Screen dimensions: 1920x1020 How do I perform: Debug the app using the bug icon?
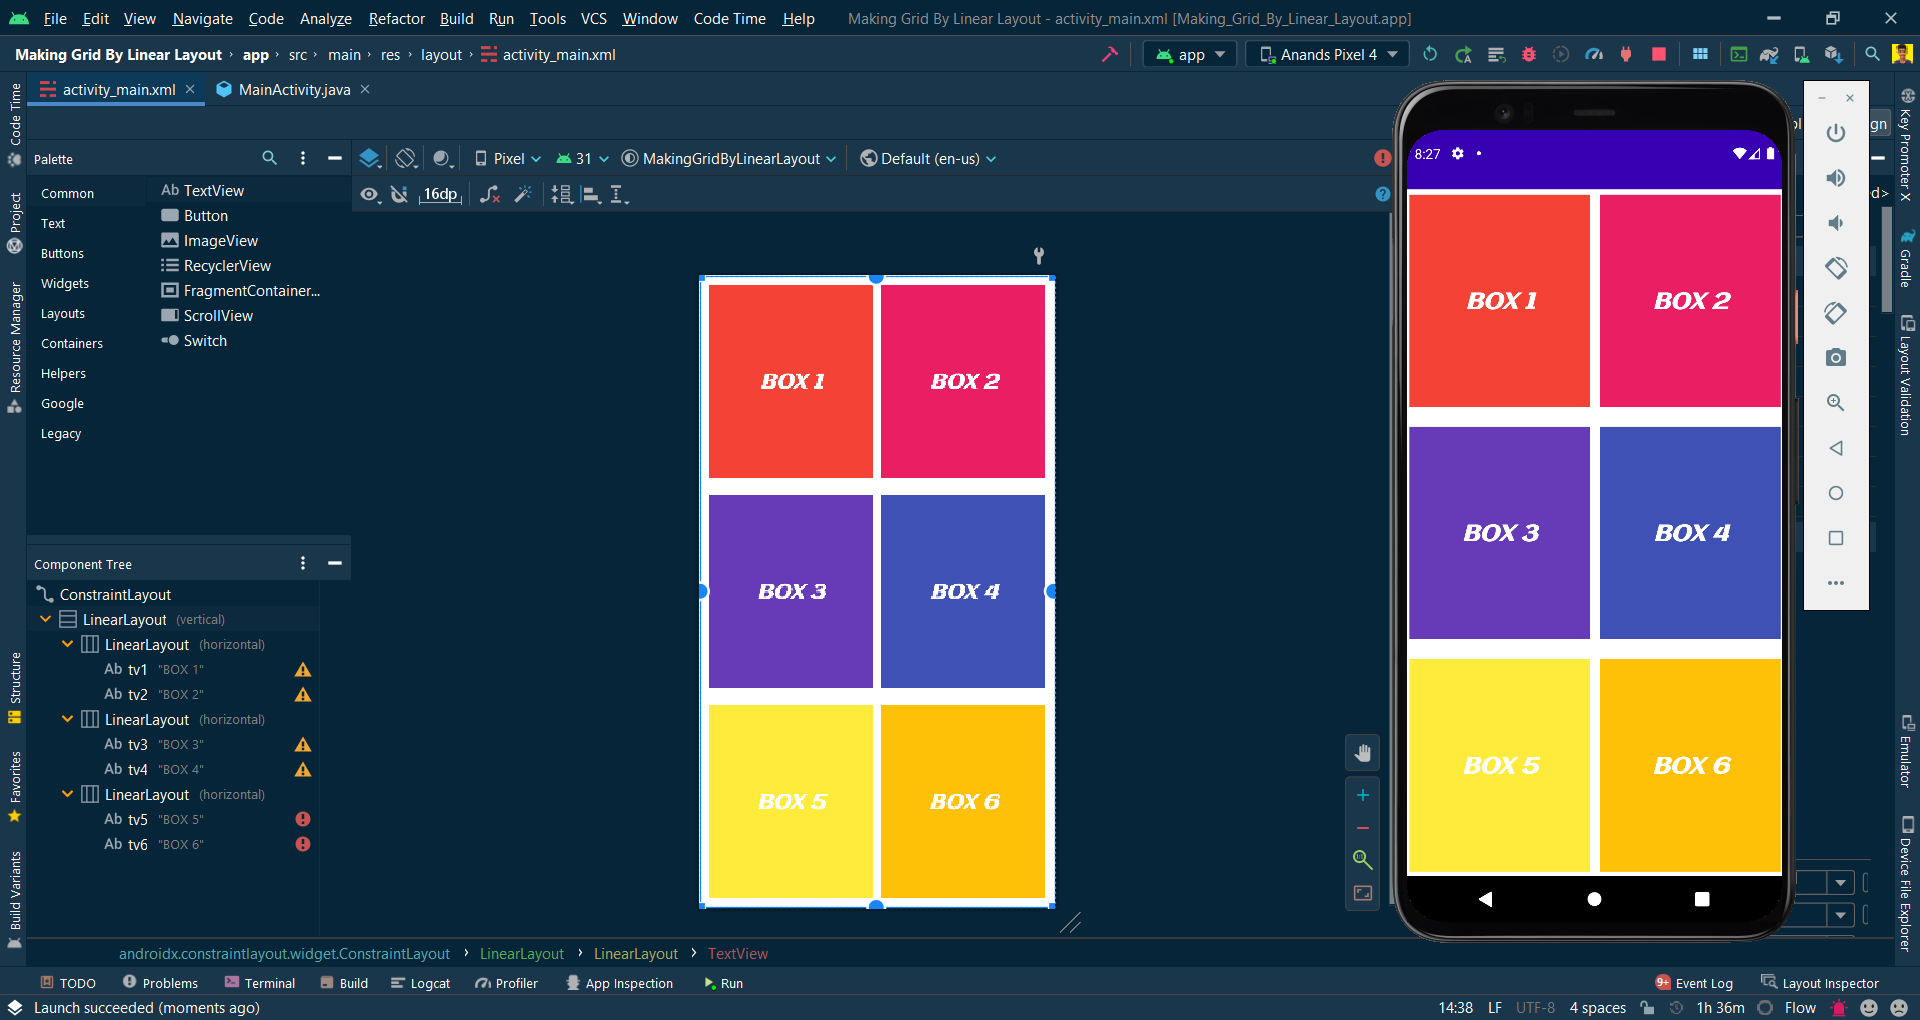point(1529,54)
